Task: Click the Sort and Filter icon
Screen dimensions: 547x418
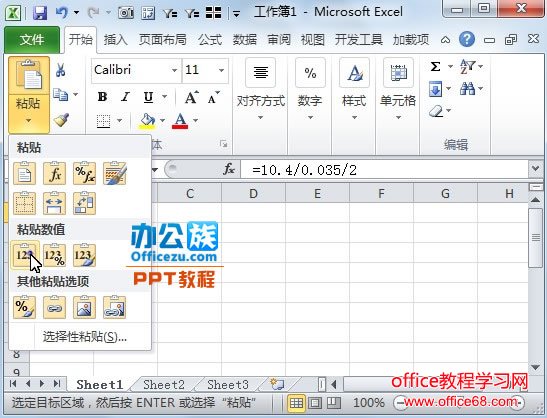Action: coord(467,66)
